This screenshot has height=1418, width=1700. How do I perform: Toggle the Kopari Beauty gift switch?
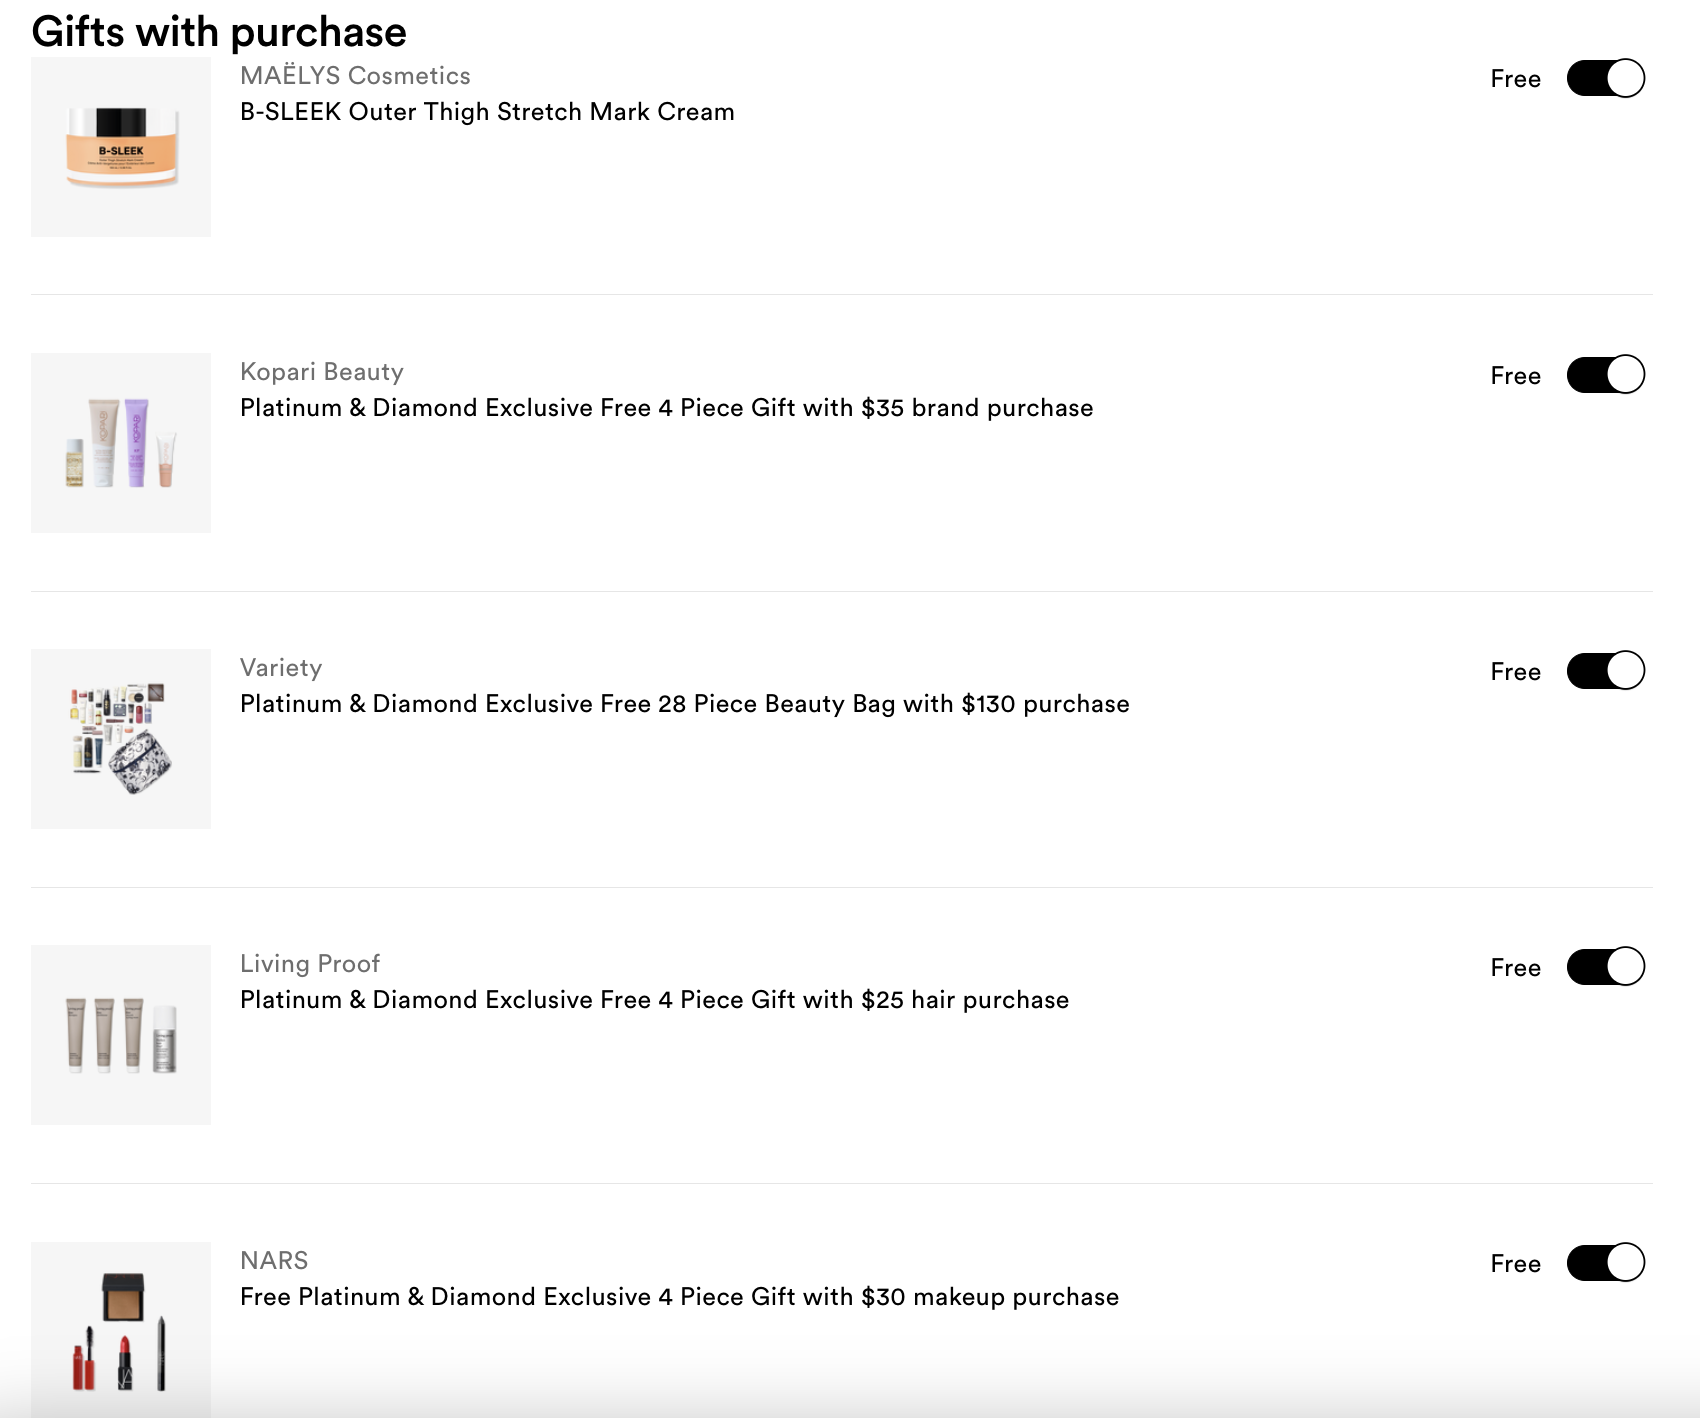[1605, 375]
